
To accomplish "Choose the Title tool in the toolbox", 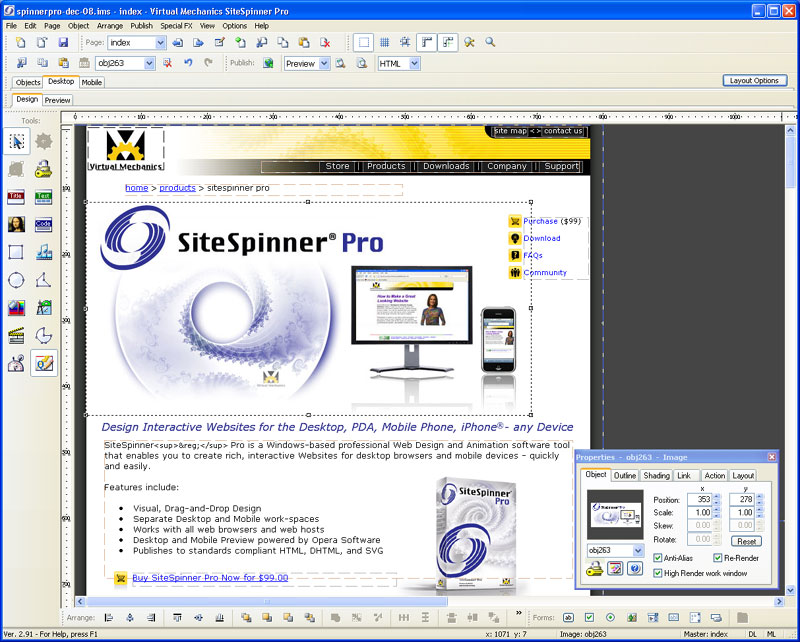I will pos(16,197).
